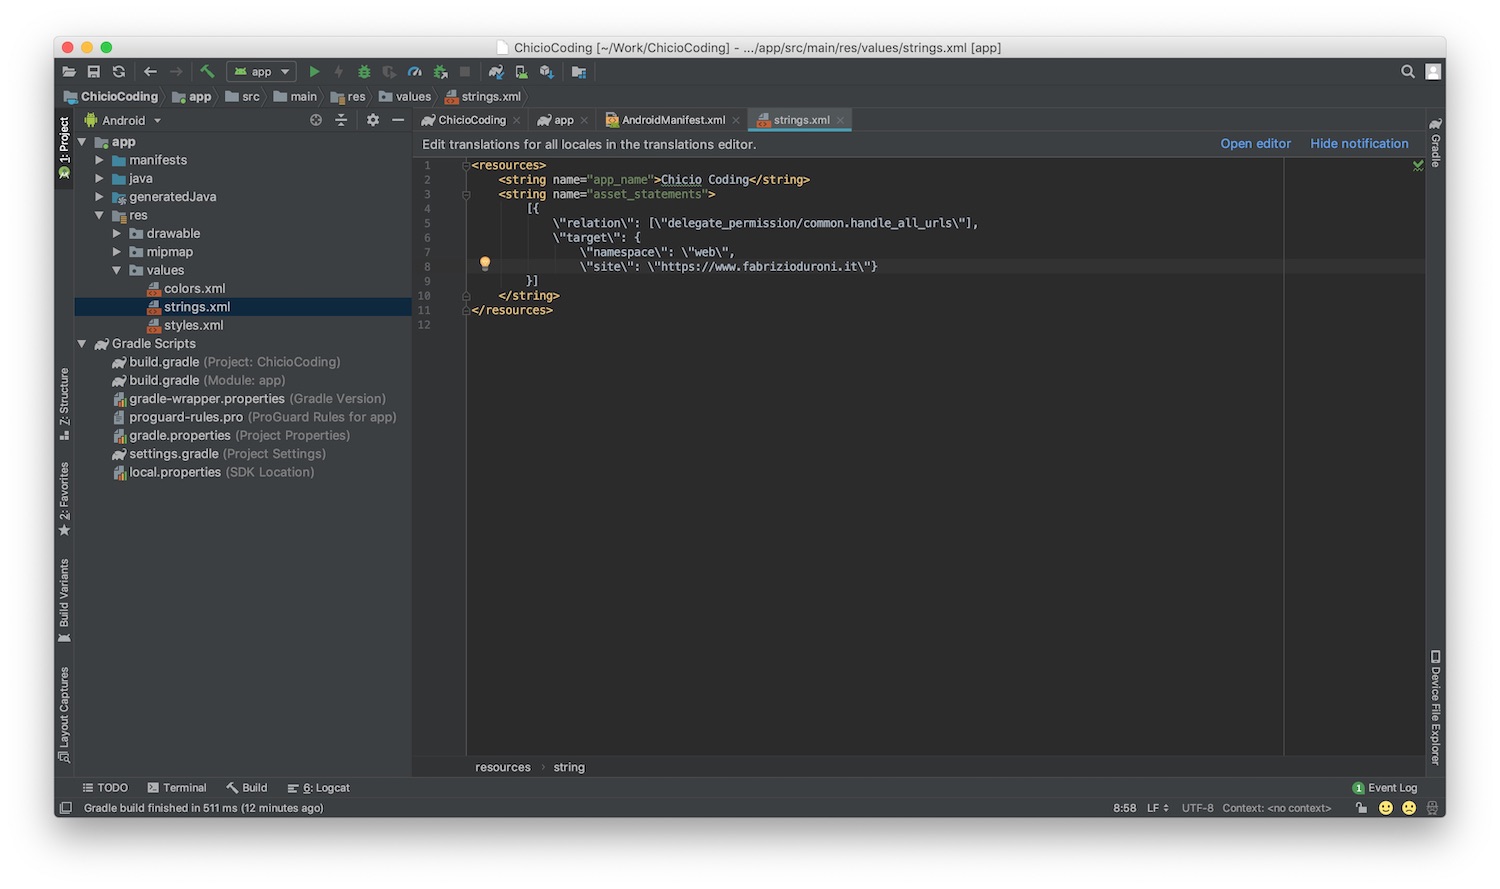Expand the generatedJava folder
Image resolution: width=1500 pixels, height=889 pixels.
(x=99, y=197)
